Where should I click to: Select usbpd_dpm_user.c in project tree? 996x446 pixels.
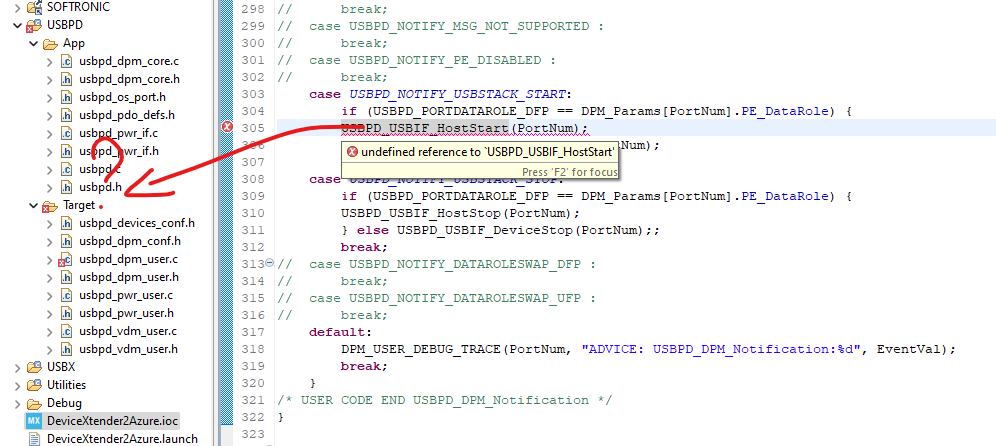128,259
